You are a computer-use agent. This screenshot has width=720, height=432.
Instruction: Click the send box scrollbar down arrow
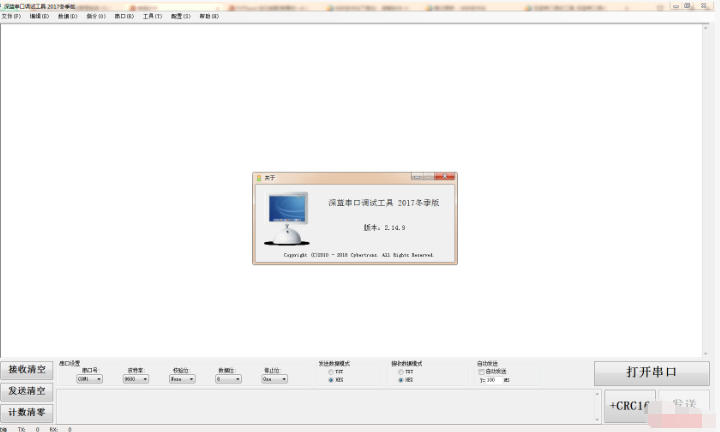click(597, 420)
